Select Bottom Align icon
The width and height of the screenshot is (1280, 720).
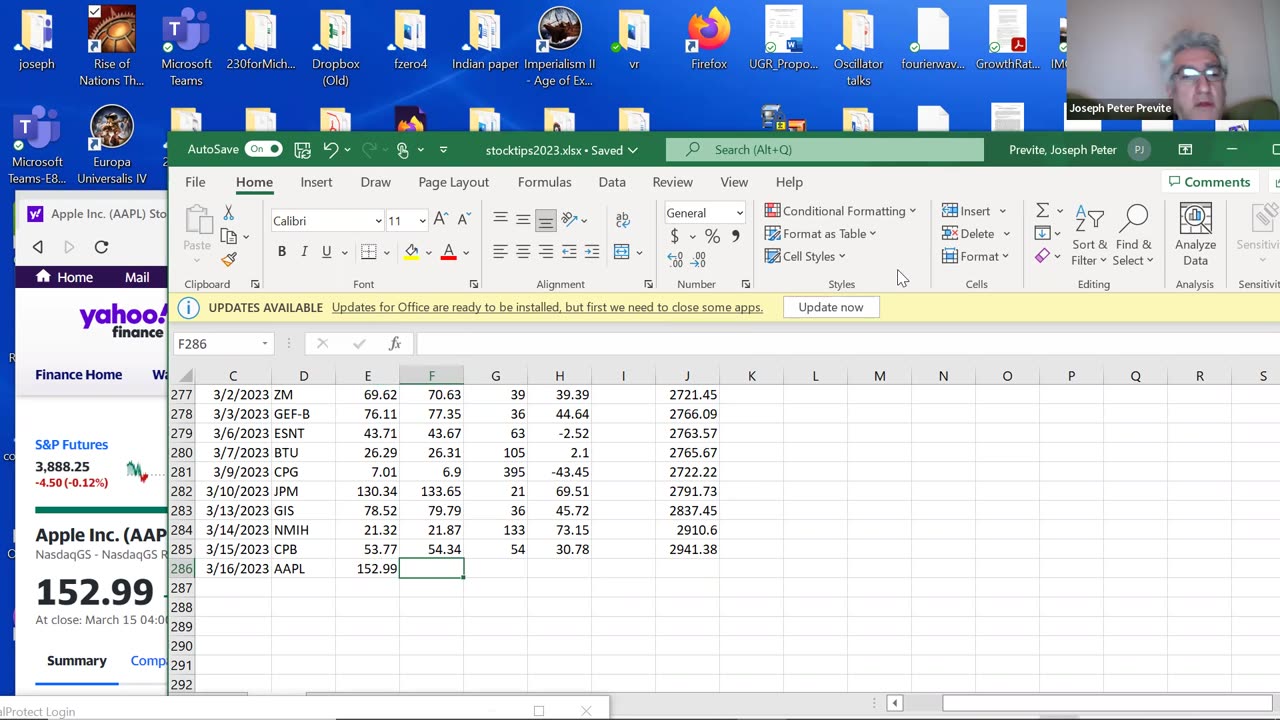pos(546,220)
